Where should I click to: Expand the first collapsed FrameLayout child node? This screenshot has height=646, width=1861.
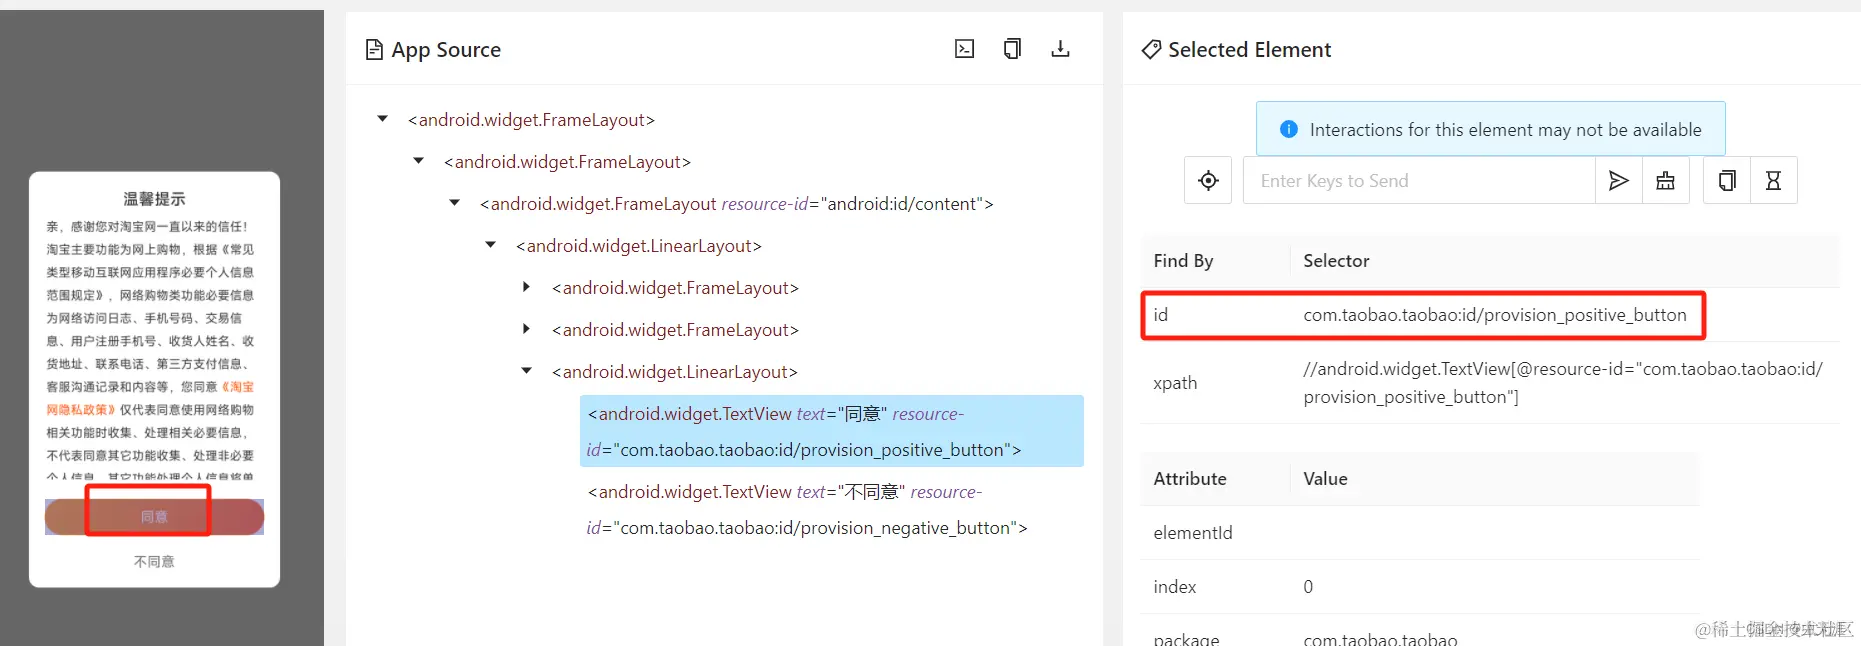(x=526, y=287)
